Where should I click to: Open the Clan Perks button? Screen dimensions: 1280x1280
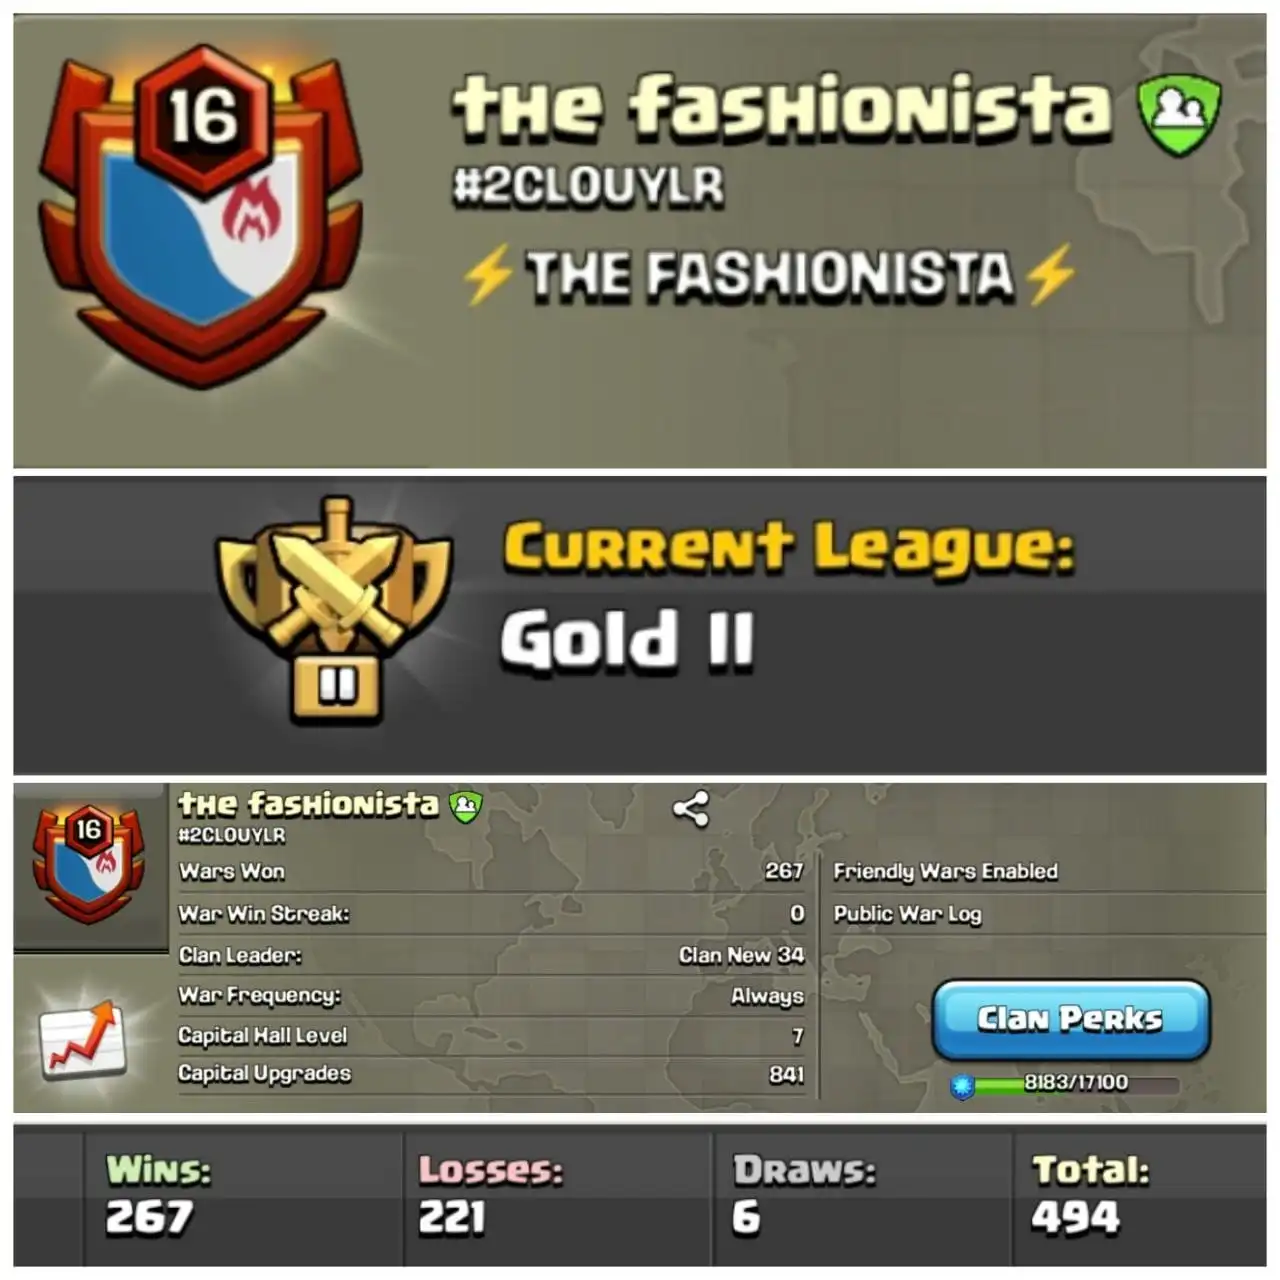1071,1019
